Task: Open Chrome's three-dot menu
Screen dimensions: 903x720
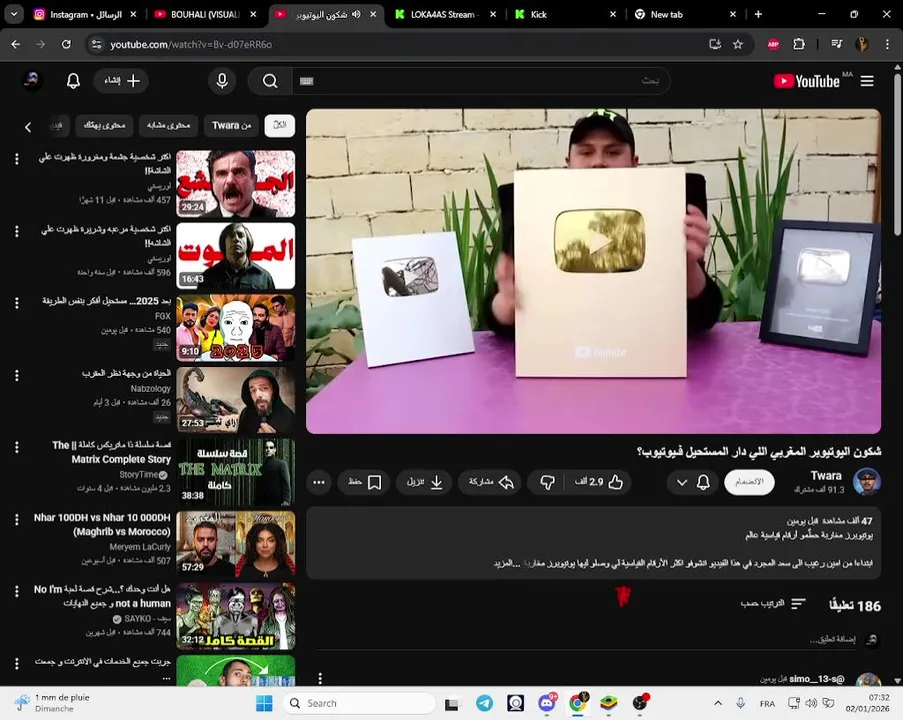Action: point(887,44)
